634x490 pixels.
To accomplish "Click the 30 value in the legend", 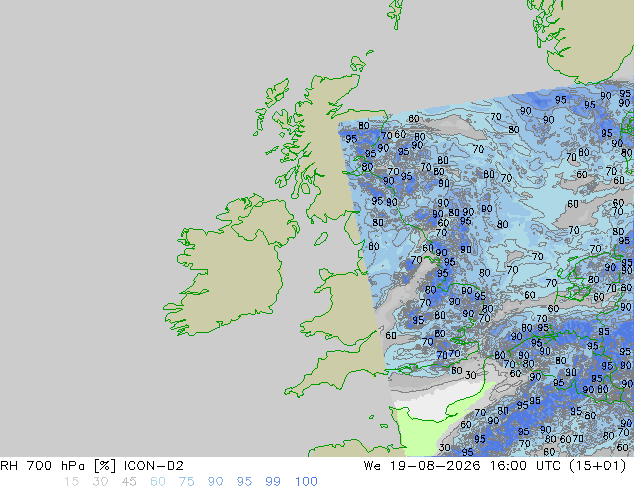I will (x=100, y=482).
